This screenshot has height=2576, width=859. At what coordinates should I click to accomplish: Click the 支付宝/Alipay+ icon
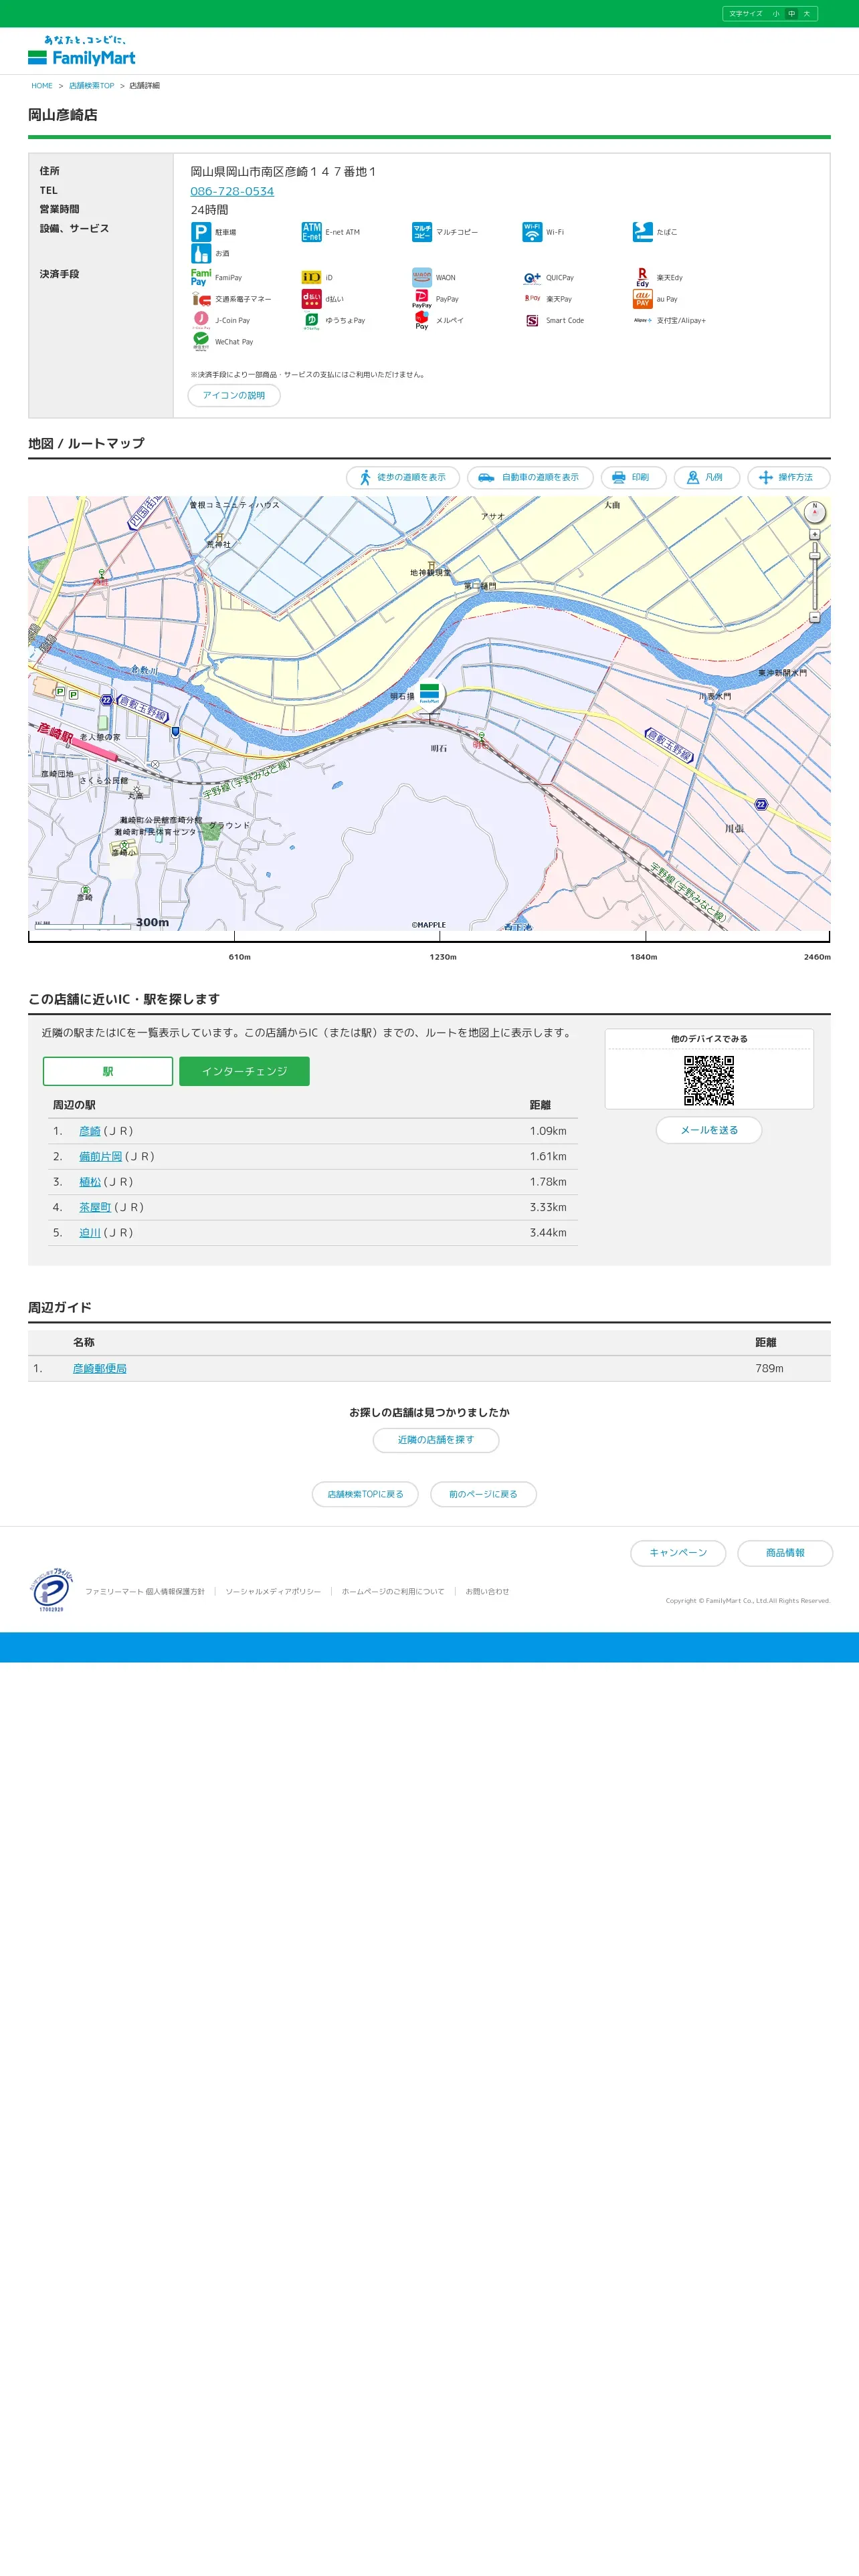pos(643,320)
